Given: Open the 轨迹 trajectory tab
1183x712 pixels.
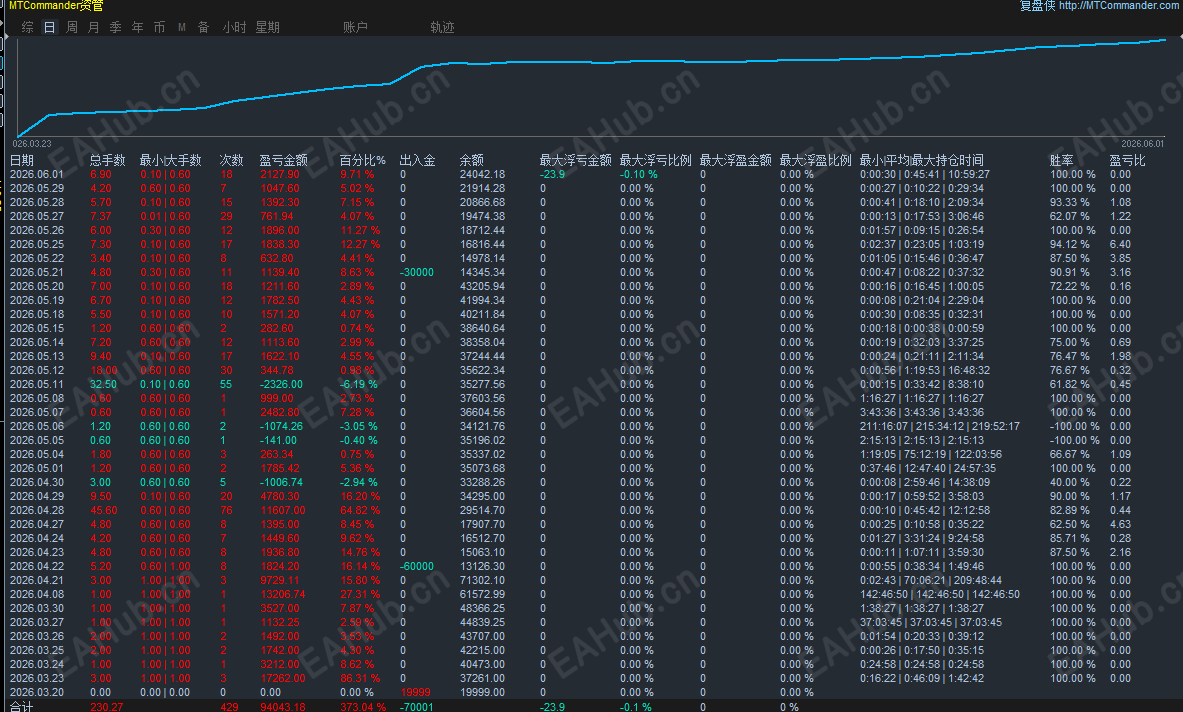Looking at the screenshot, I should tap(442, 27).
